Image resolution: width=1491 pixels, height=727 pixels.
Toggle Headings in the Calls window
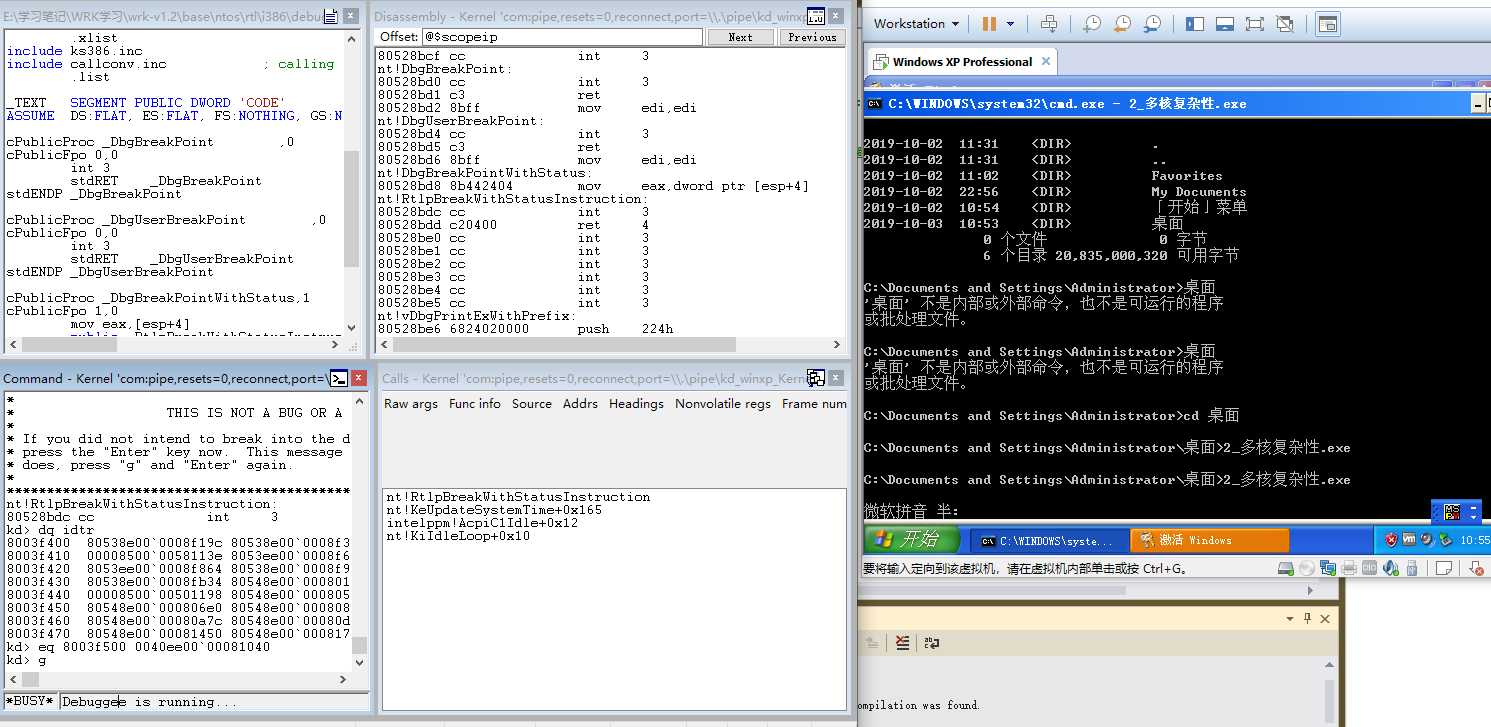click(636, 404)
